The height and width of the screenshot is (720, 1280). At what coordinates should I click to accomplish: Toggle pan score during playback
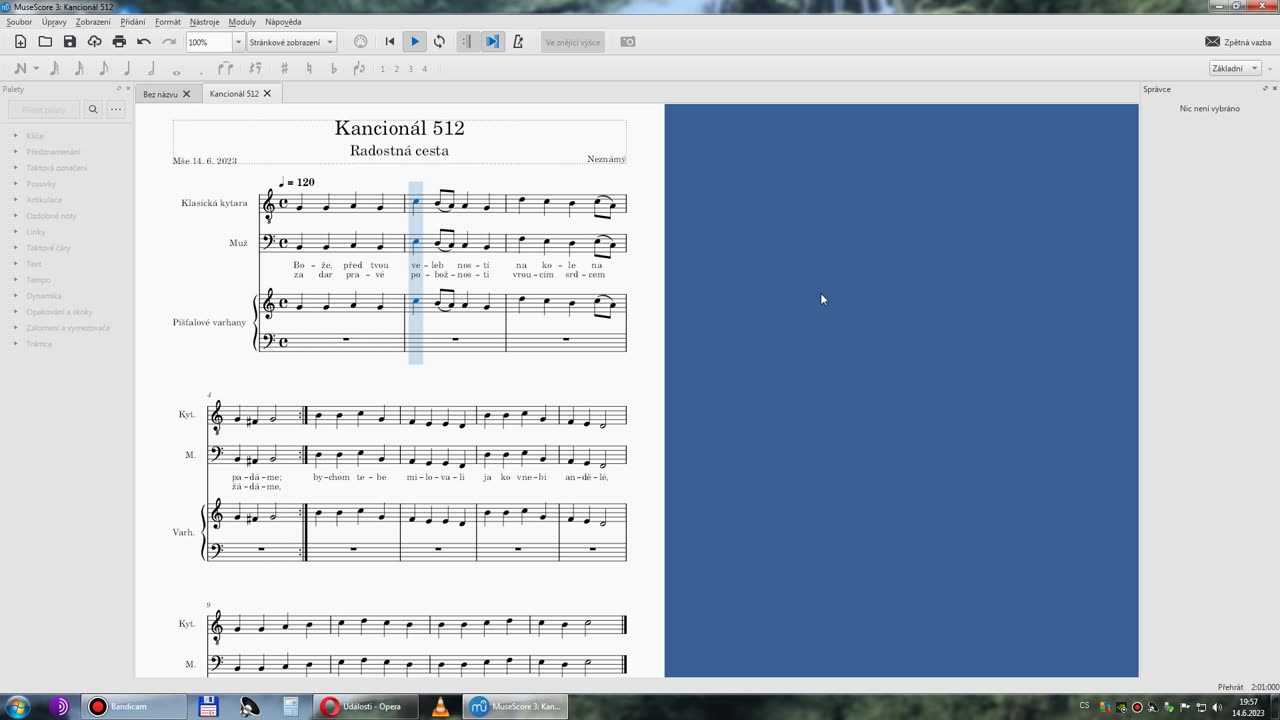tap(492, 42)
